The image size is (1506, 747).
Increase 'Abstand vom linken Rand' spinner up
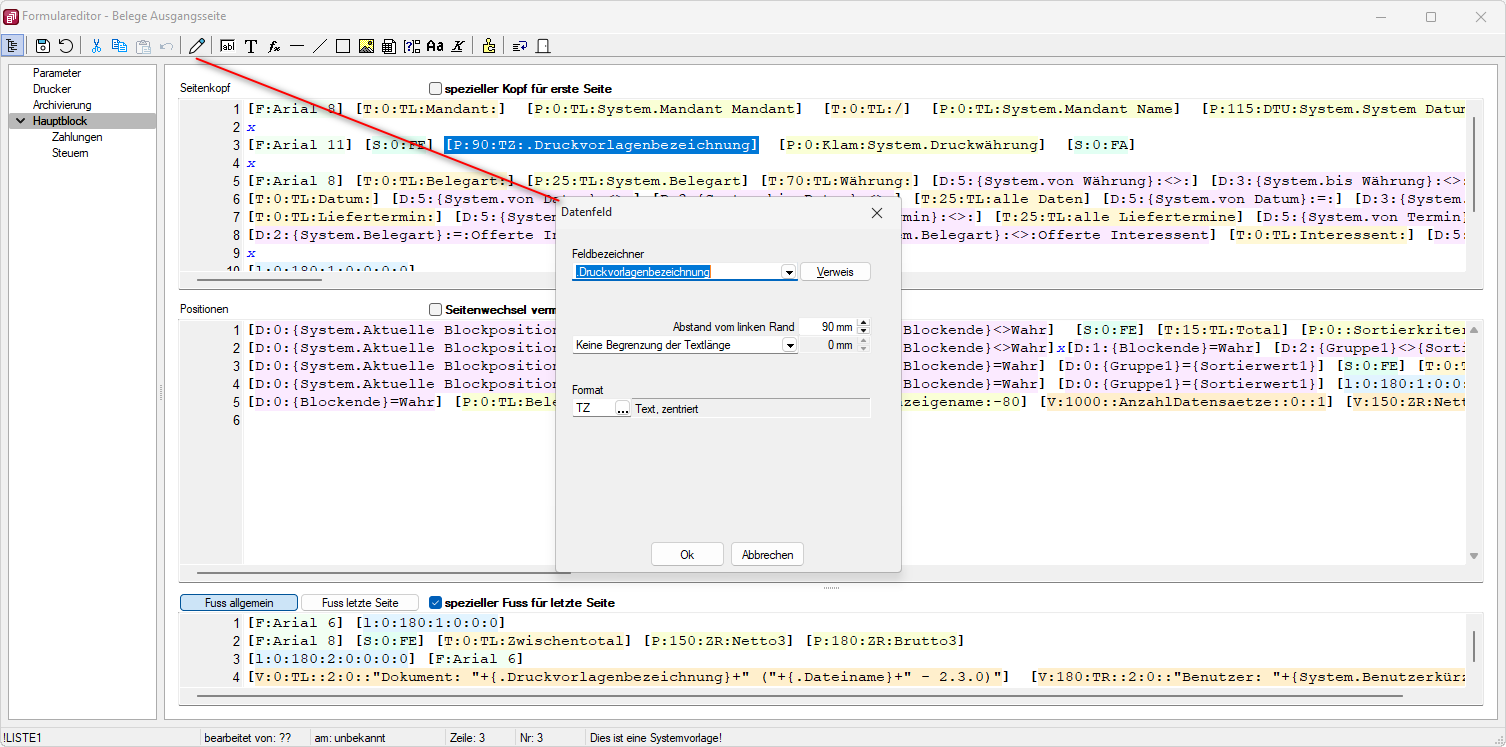coord(864,323)
